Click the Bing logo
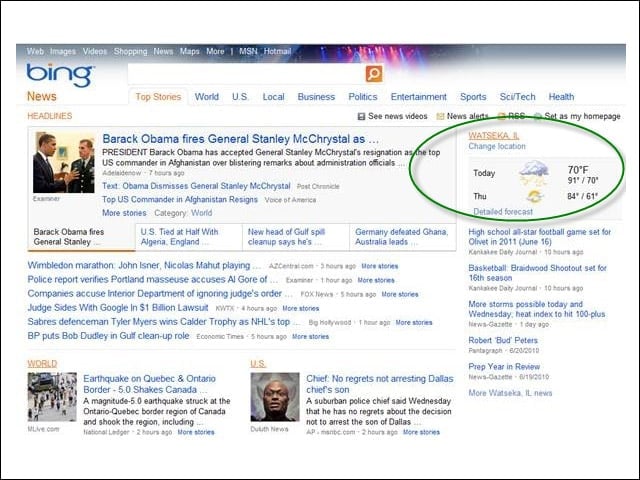 [60, 75]
